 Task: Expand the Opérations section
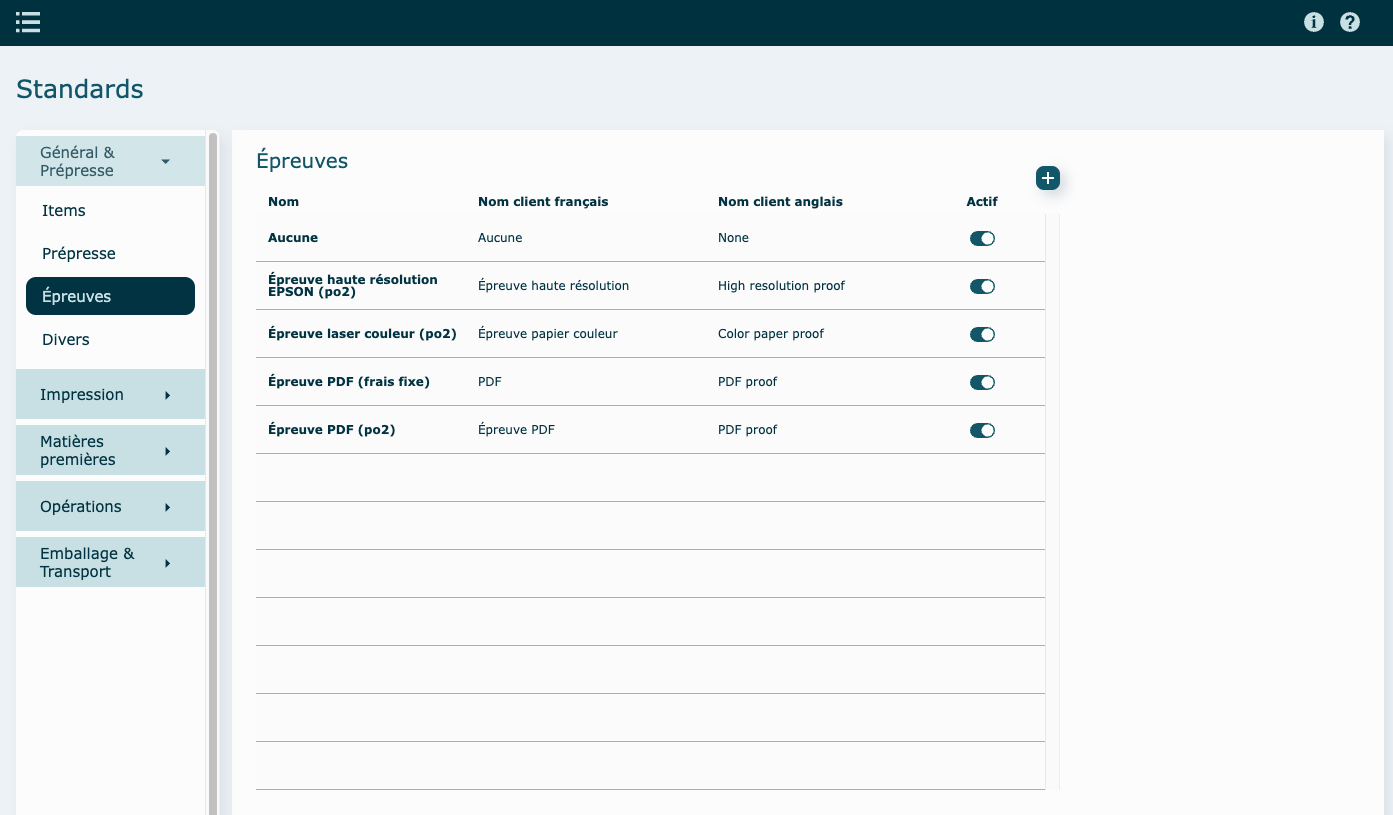coord(110,507)
